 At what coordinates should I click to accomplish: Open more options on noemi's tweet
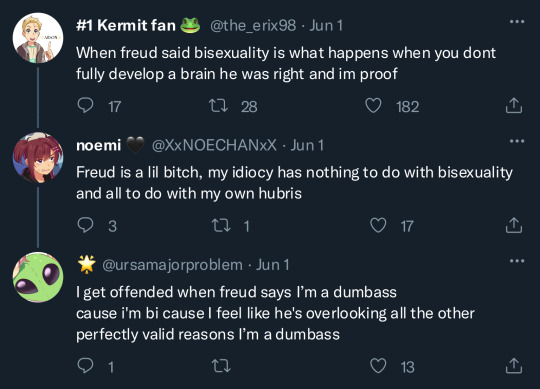coord(517,141)
